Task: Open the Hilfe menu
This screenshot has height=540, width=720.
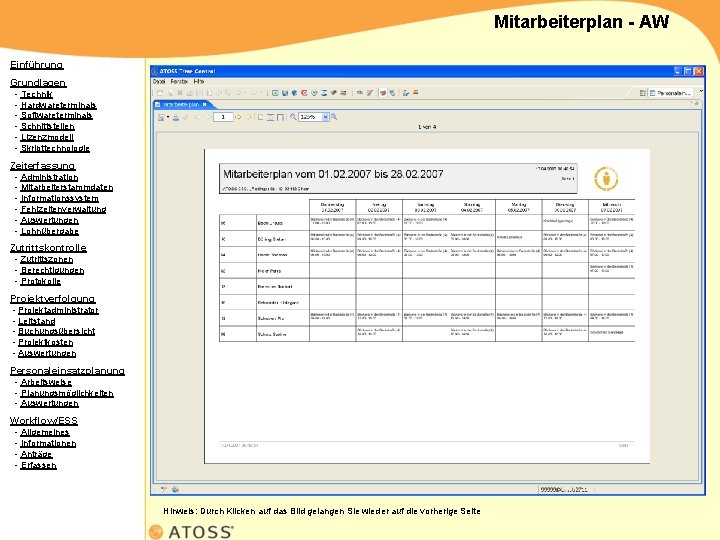Action: coord(199,81)
